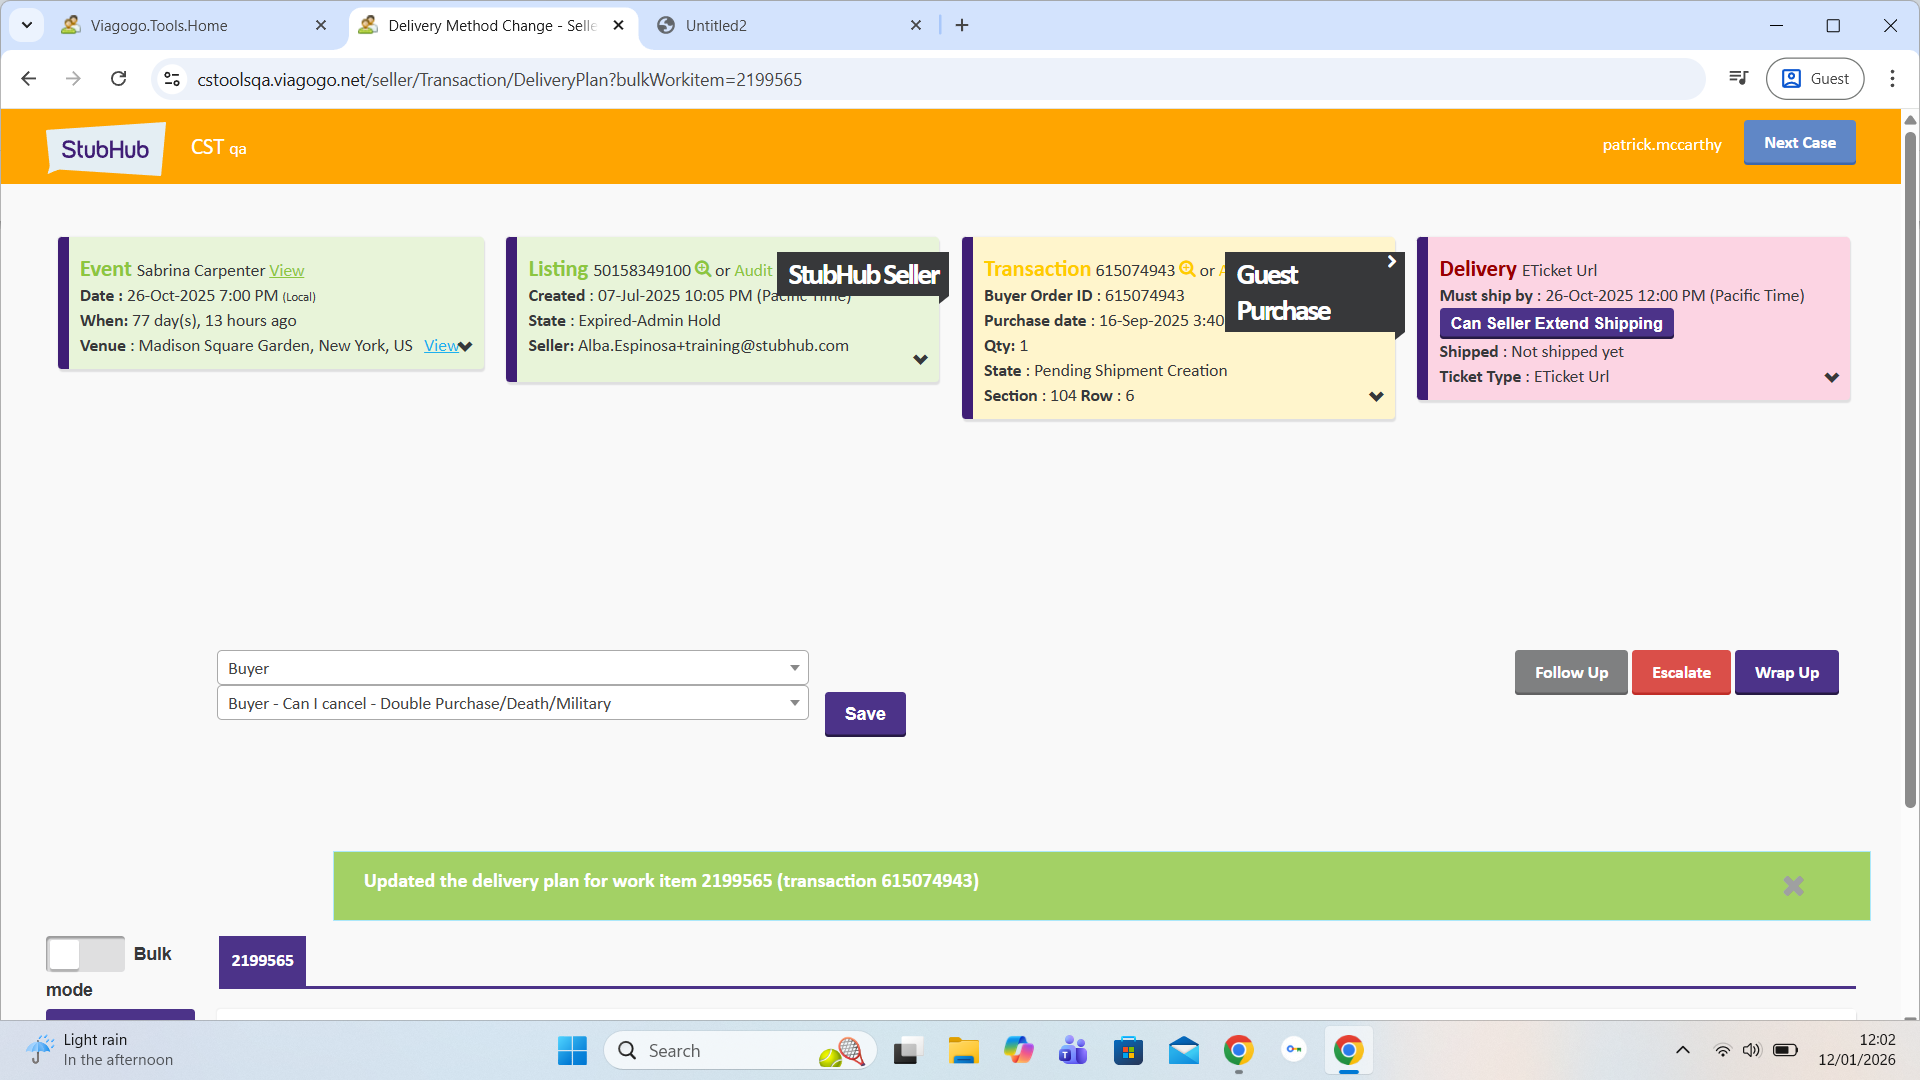Open Chrome three-dot menu
The image size is (1920, 1080).
(x=1892, y=79)
